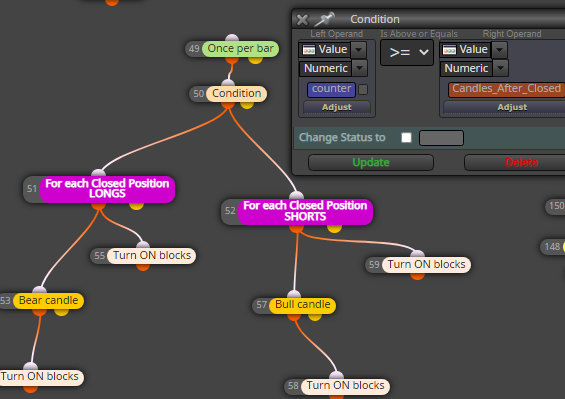Click the Candles_After_Closed variable field
This screenshot has width=565, height=399.
[x=506, y=89]
